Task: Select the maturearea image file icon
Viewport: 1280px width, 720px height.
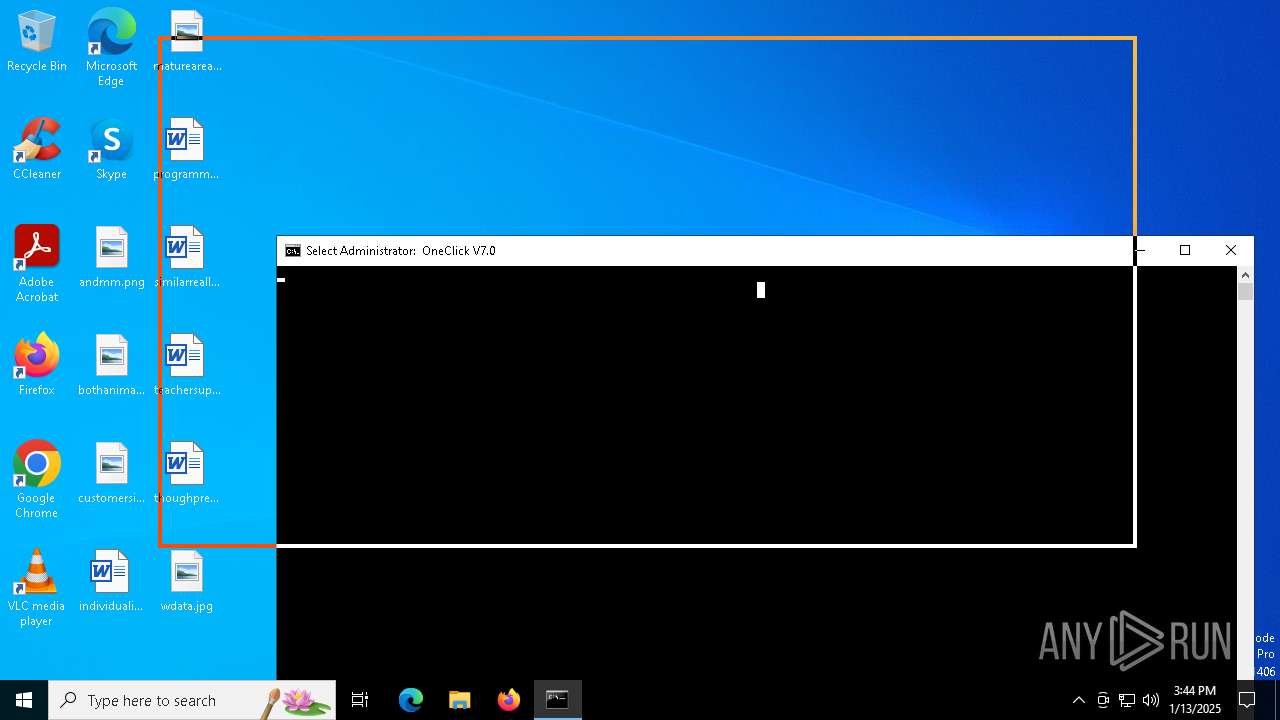Action: point(187,41)
